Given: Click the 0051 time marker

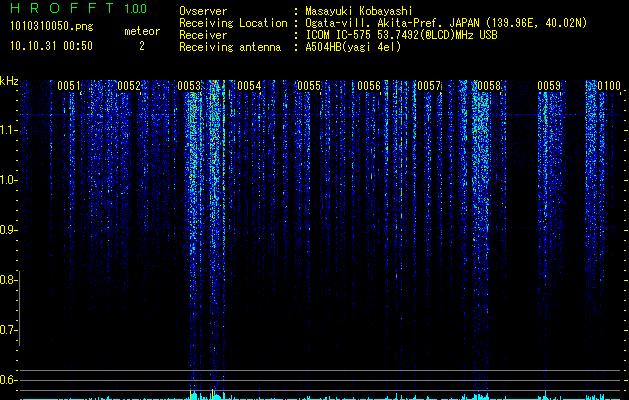Looking at the screenshot, I should [x=69, y=86].
